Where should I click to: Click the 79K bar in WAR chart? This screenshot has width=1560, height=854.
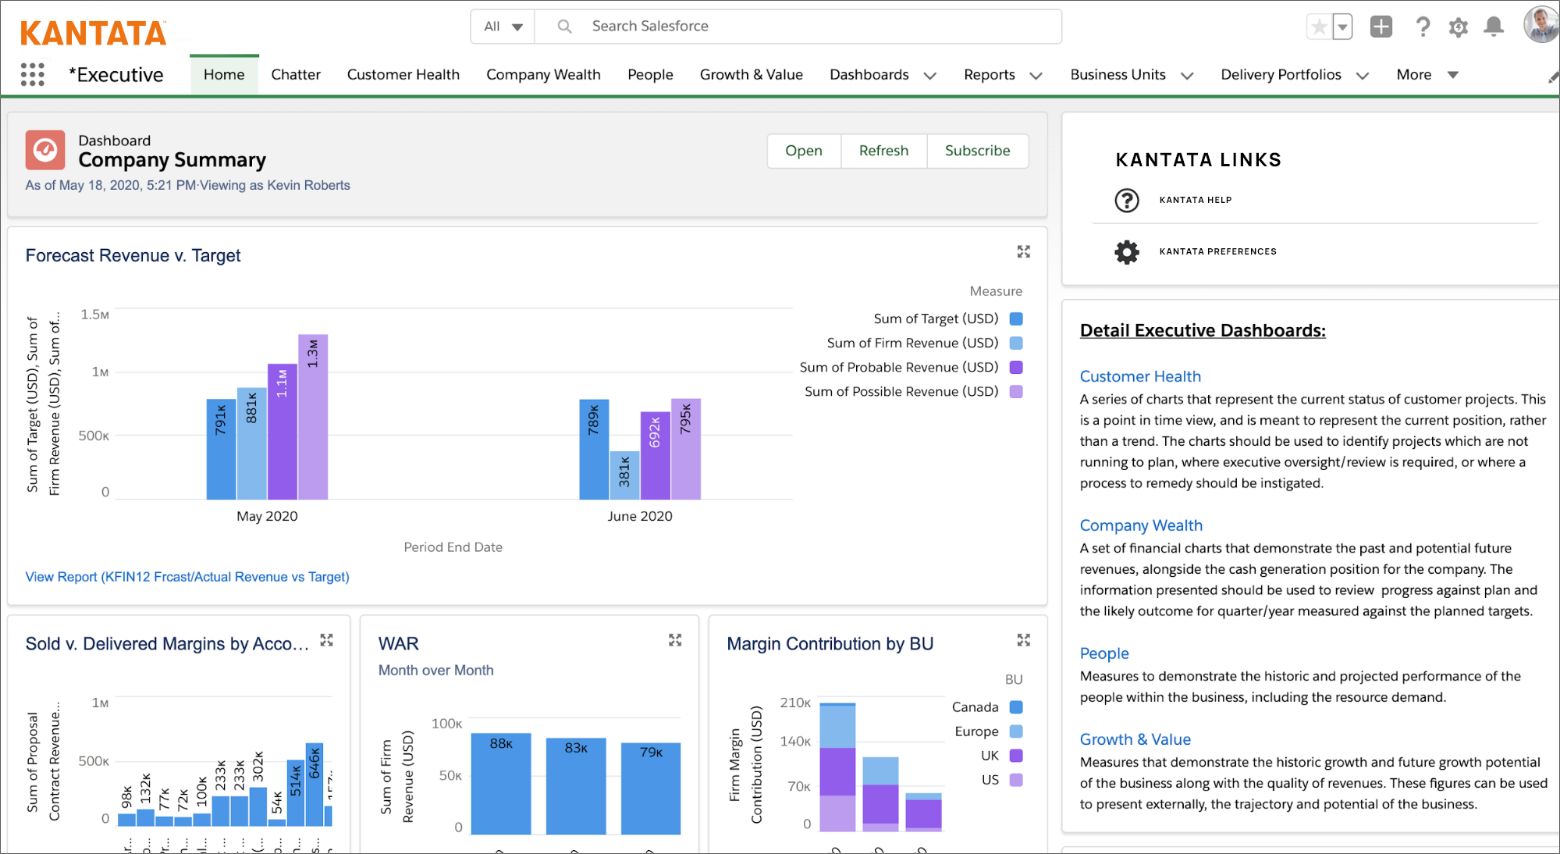click(650, 788)
